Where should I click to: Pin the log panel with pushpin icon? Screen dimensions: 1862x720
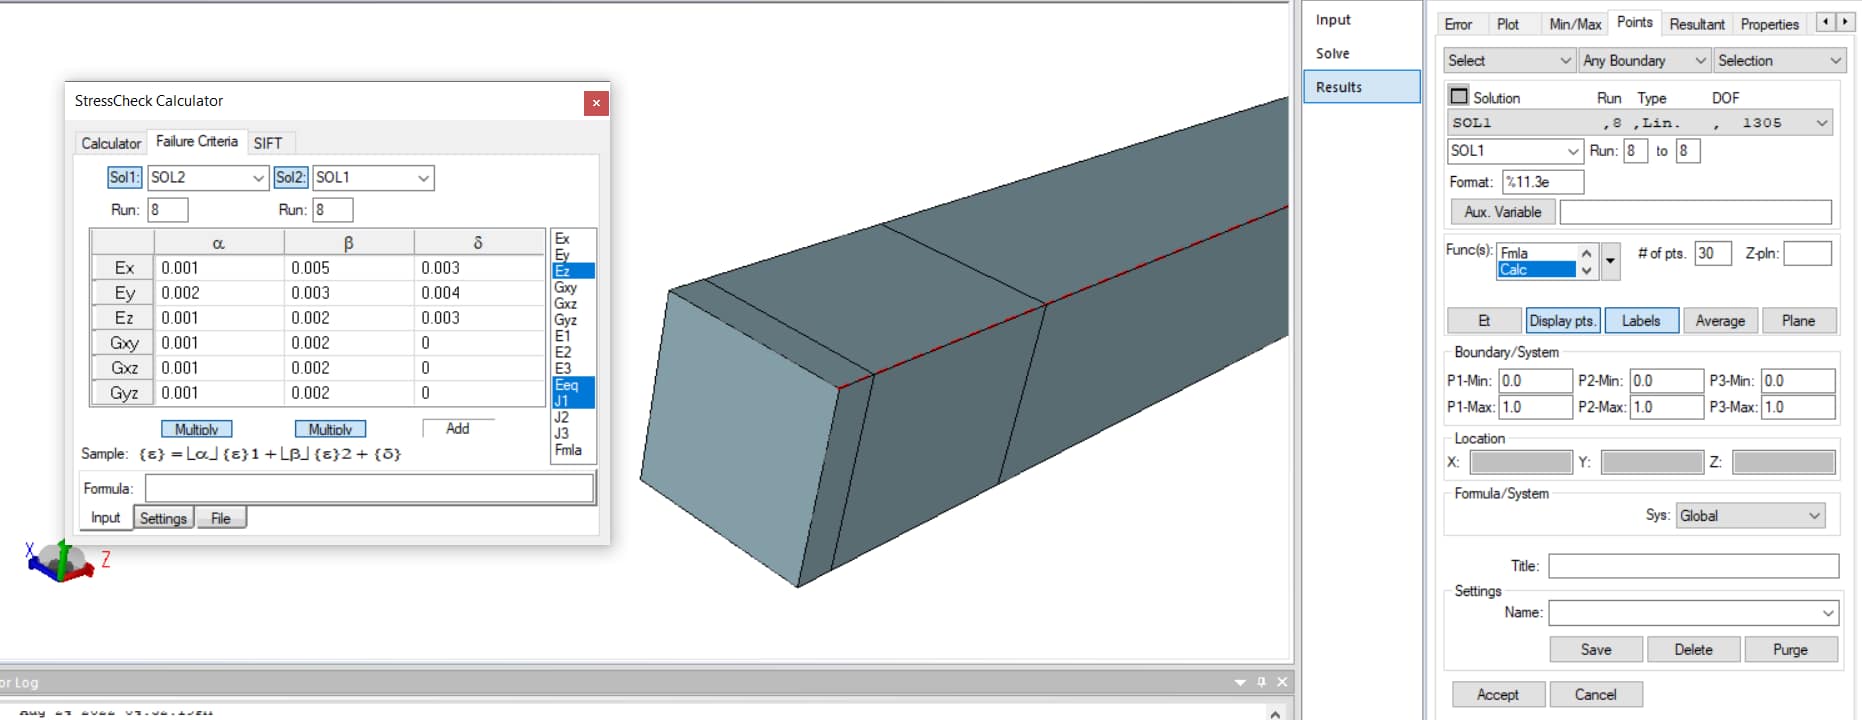click(1261, 682)
